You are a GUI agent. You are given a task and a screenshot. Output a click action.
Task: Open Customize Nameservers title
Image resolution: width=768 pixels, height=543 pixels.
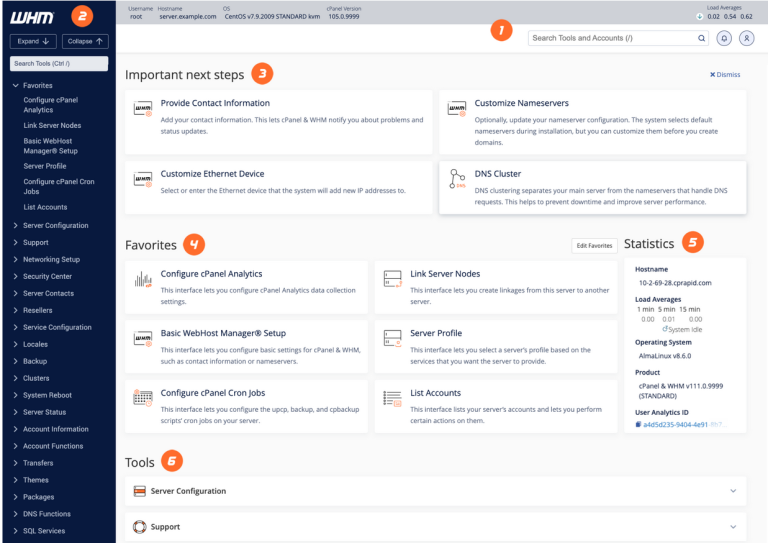[522, 103]
